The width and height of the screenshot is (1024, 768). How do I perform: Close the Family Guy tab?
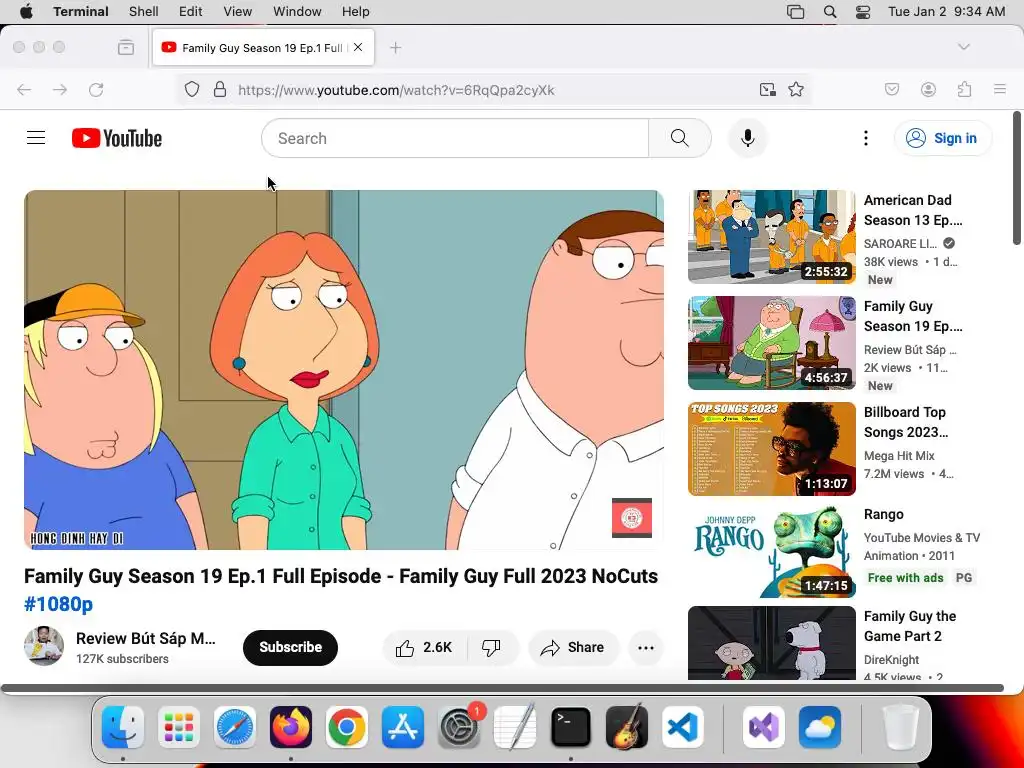[x=358, y=47]
